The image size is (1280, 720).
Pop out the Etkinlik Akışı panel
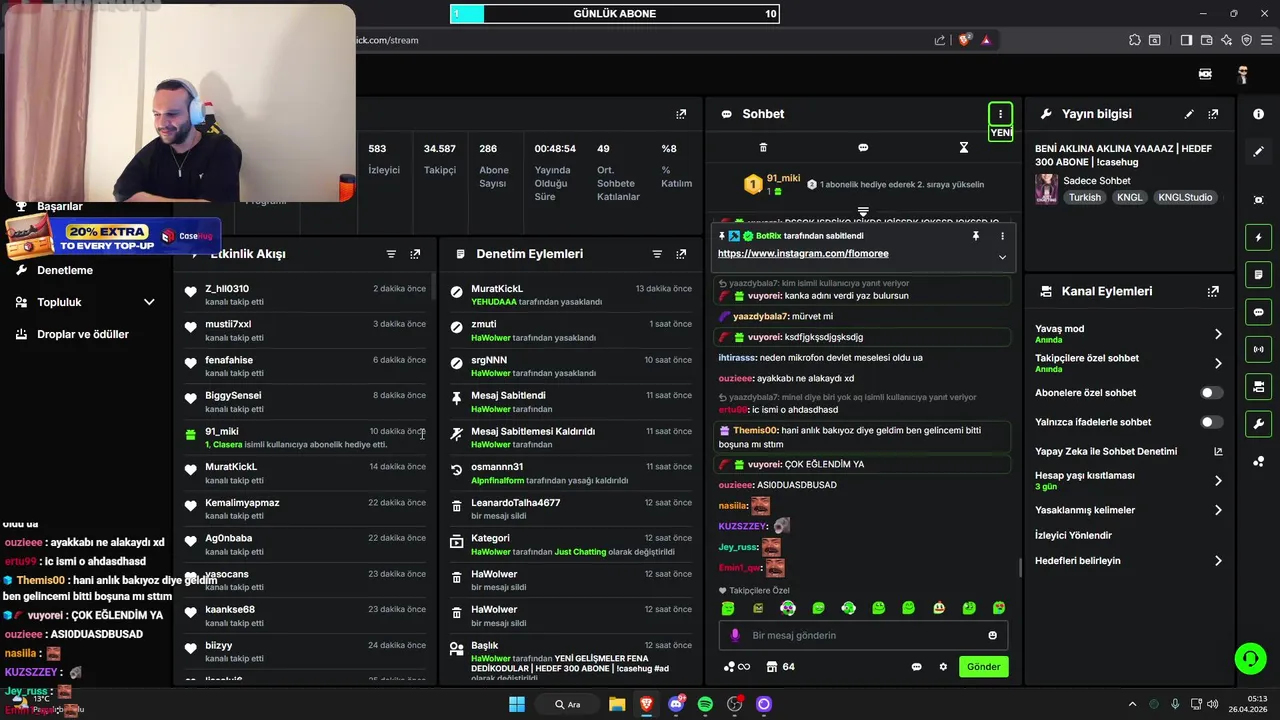[x=415, y=254]
